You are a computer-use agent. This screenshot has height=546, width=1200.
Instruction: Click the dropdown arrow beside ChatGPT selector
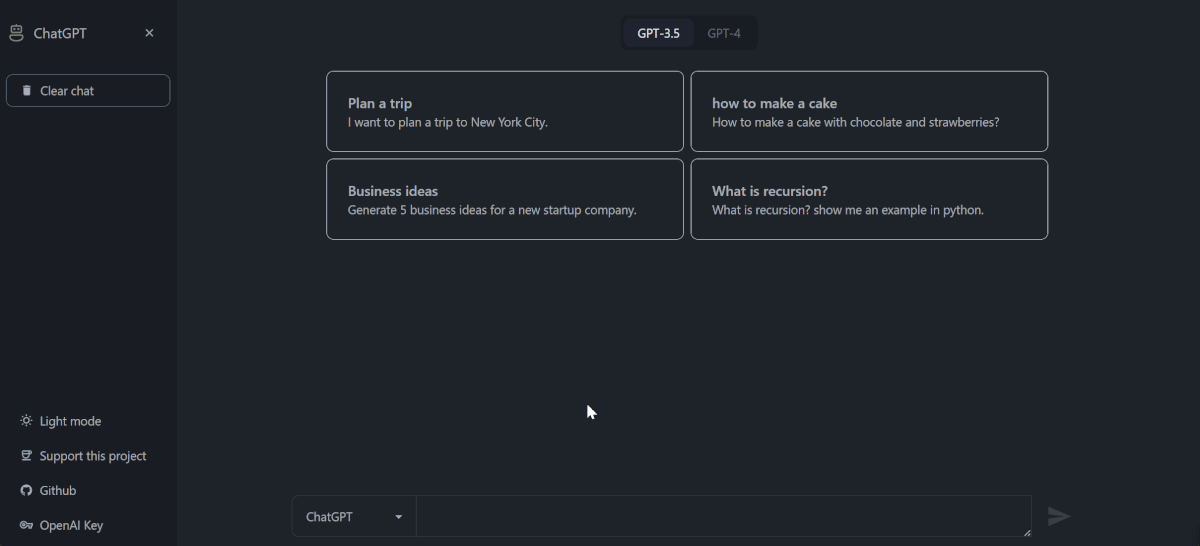pos(399,517)
